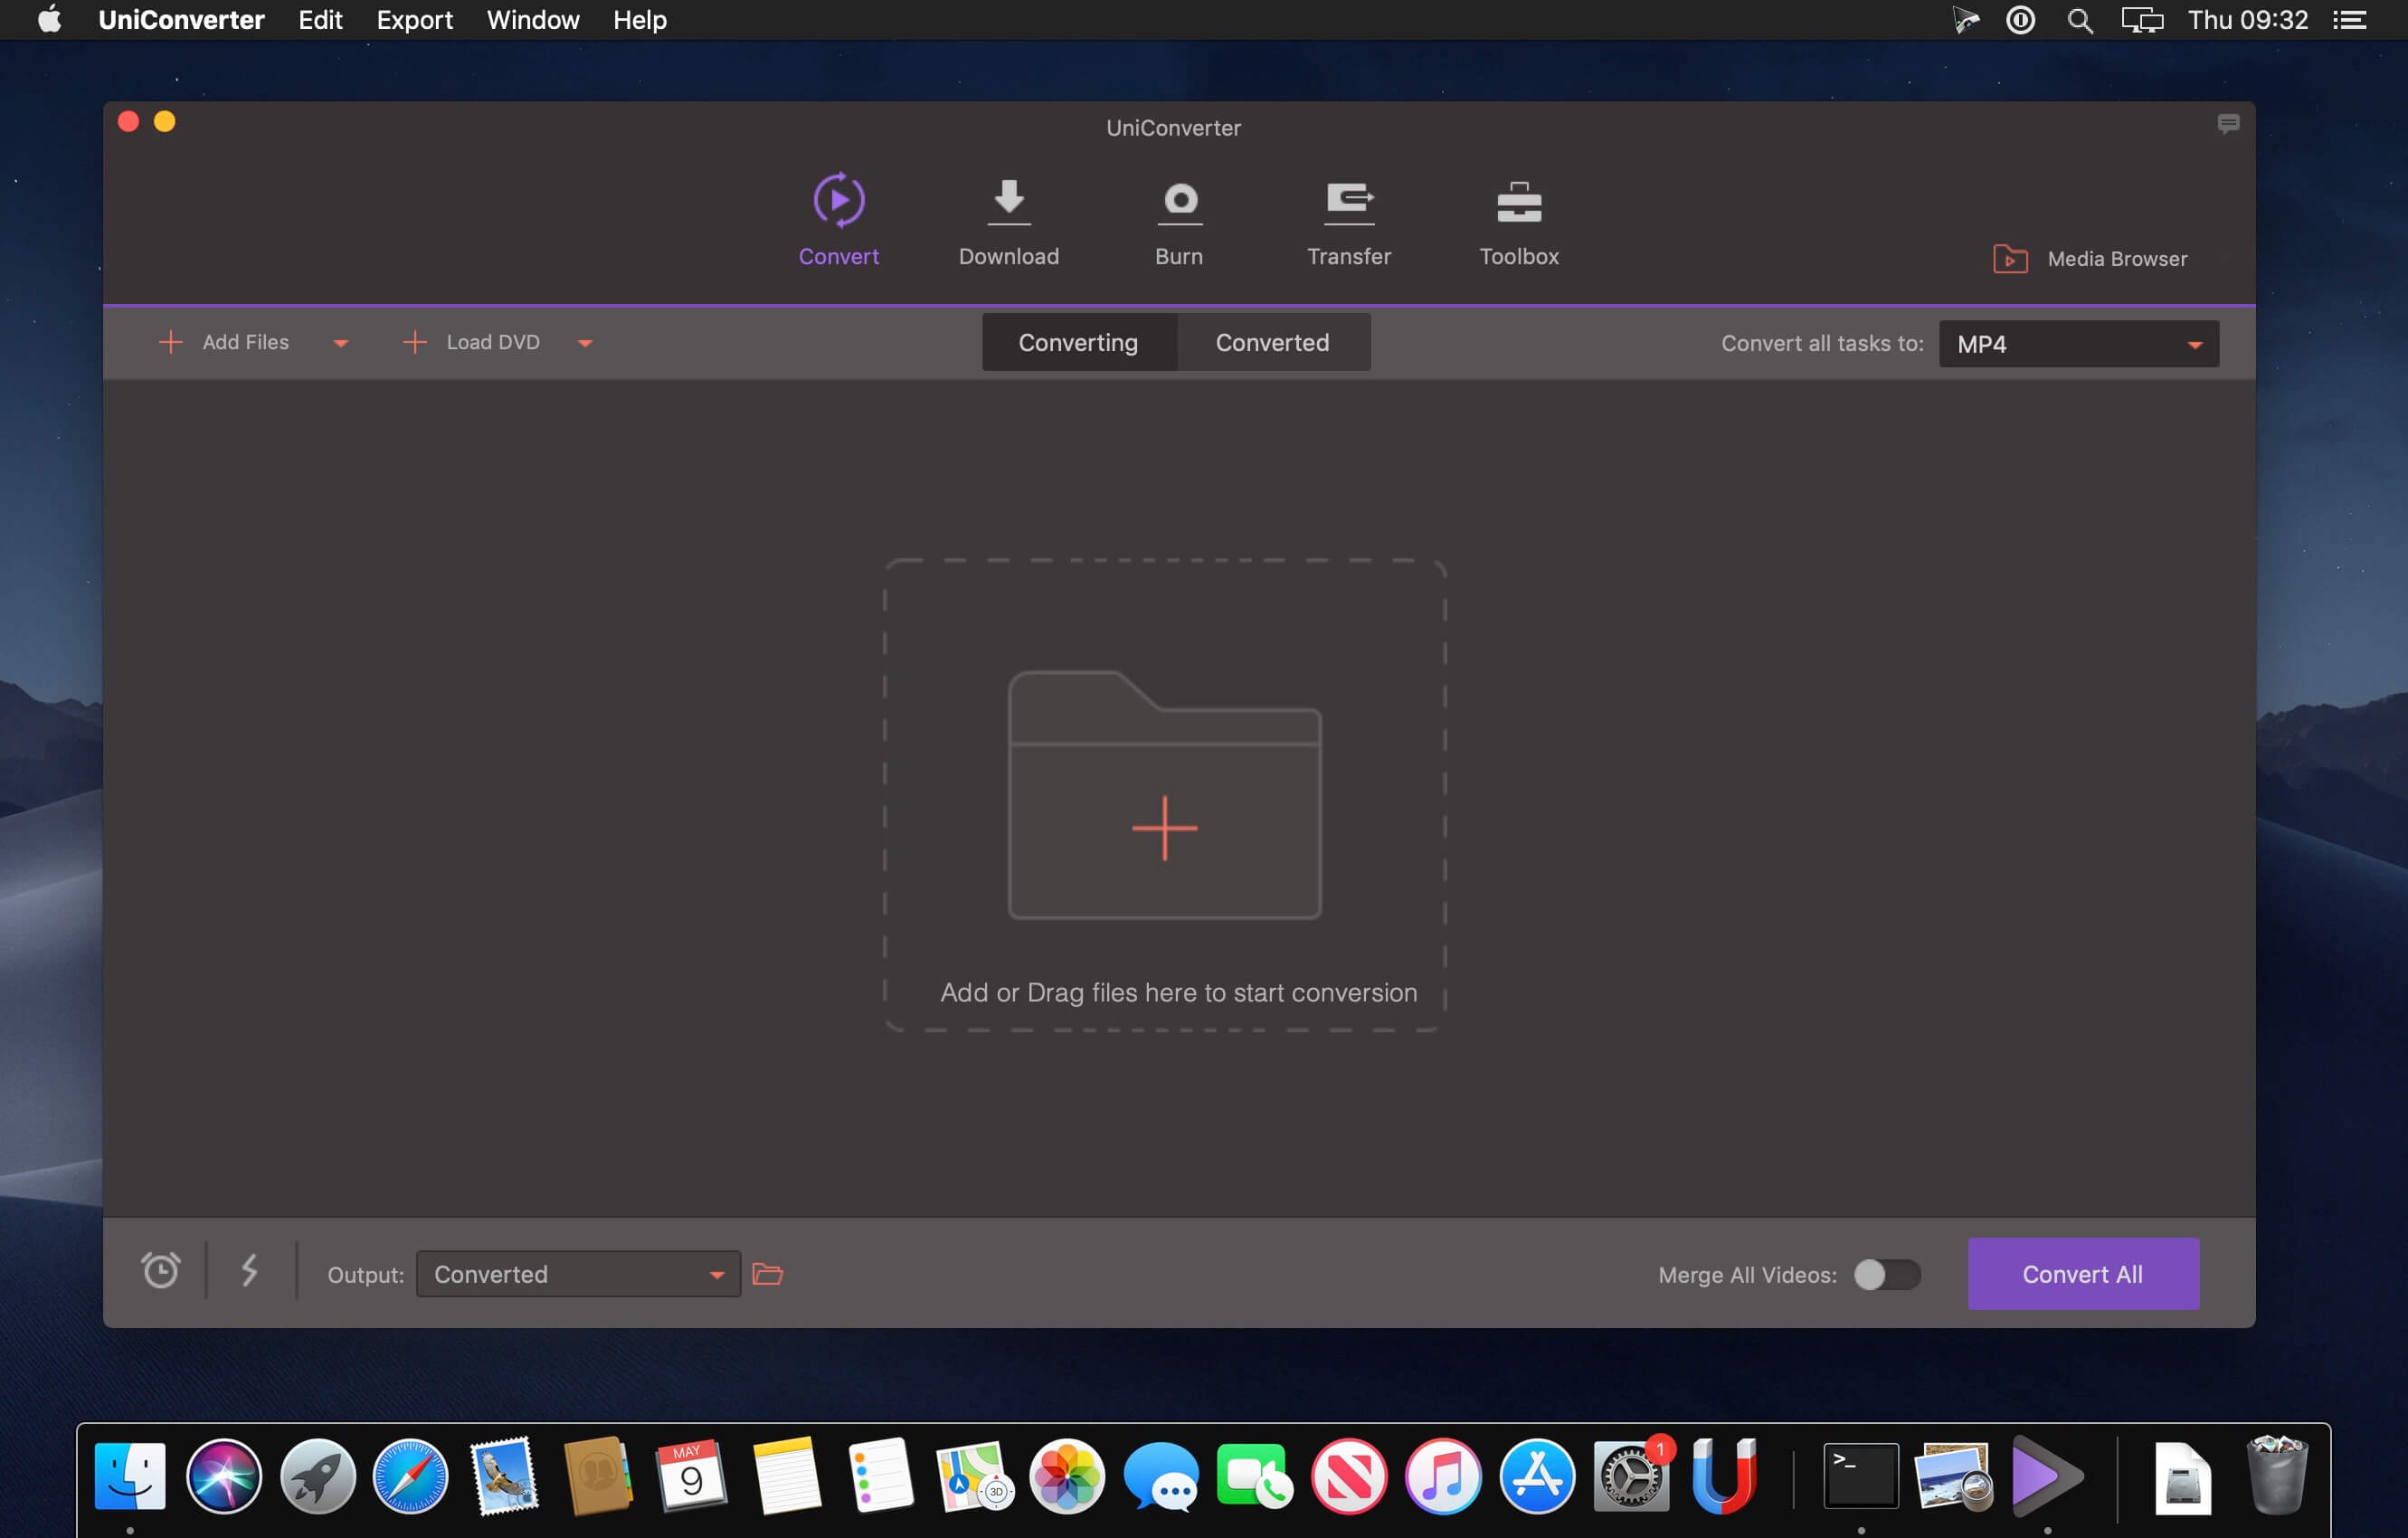Click the lightning high-speed conversion icon
The height and width of the screenshot is (1538, 2408).
click(250, 1271)
